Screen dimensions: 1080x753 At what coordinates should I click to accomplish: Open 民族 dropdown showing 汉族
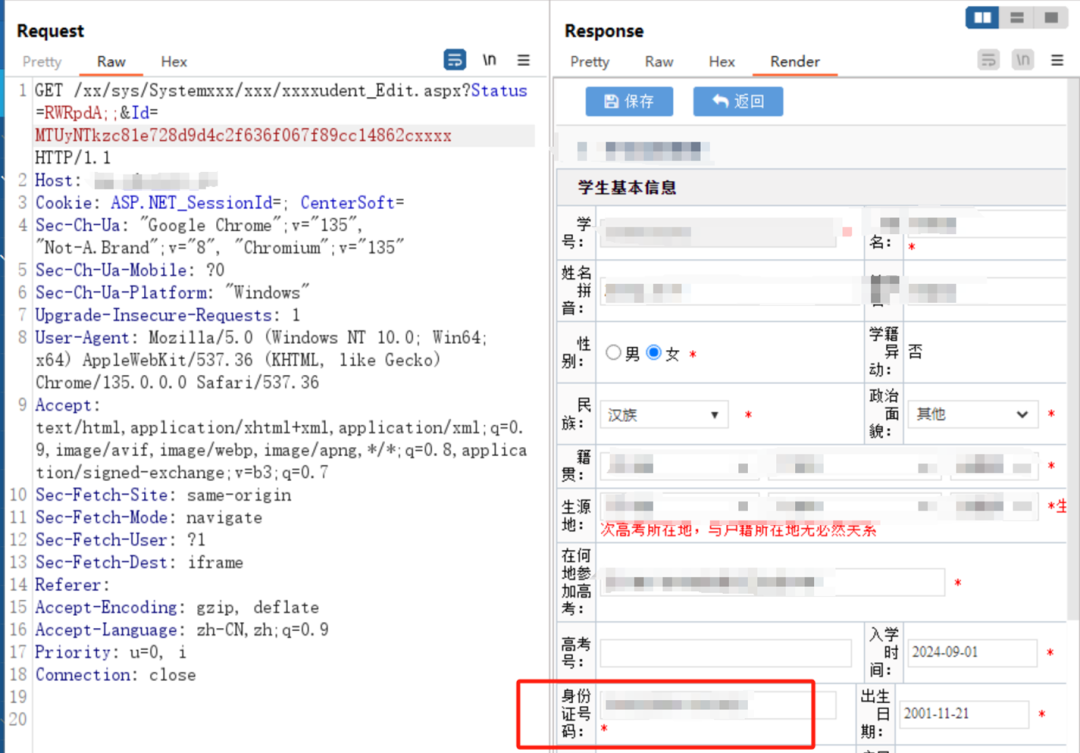point(664,415)
